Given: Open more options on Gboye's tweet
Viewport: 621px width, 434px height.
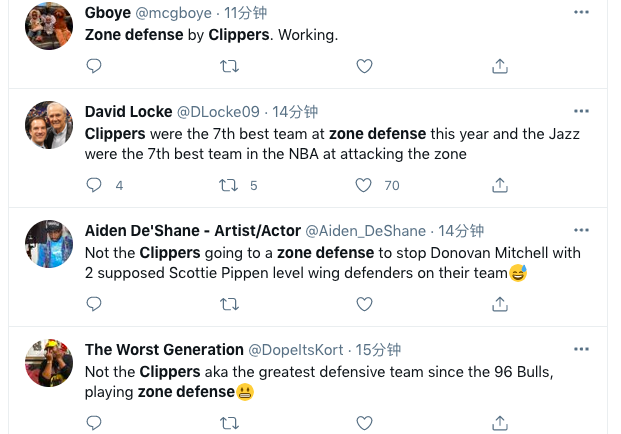Looking at the screenshot, I should click(581, 12).
